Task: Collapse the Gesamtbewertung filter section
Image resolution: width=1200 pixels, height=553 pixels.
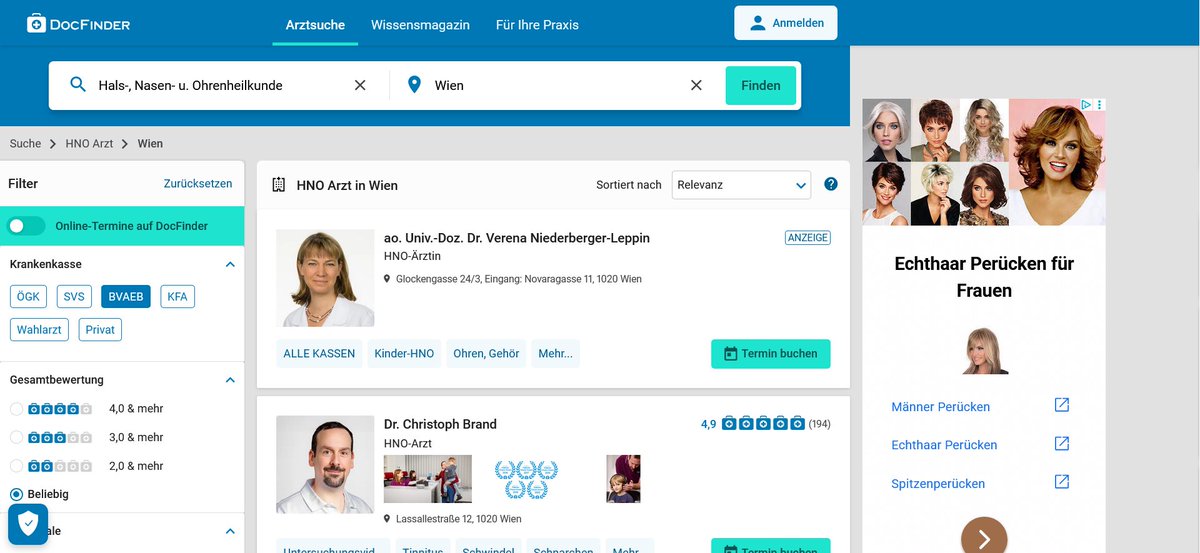Action: tap(230, 380)
